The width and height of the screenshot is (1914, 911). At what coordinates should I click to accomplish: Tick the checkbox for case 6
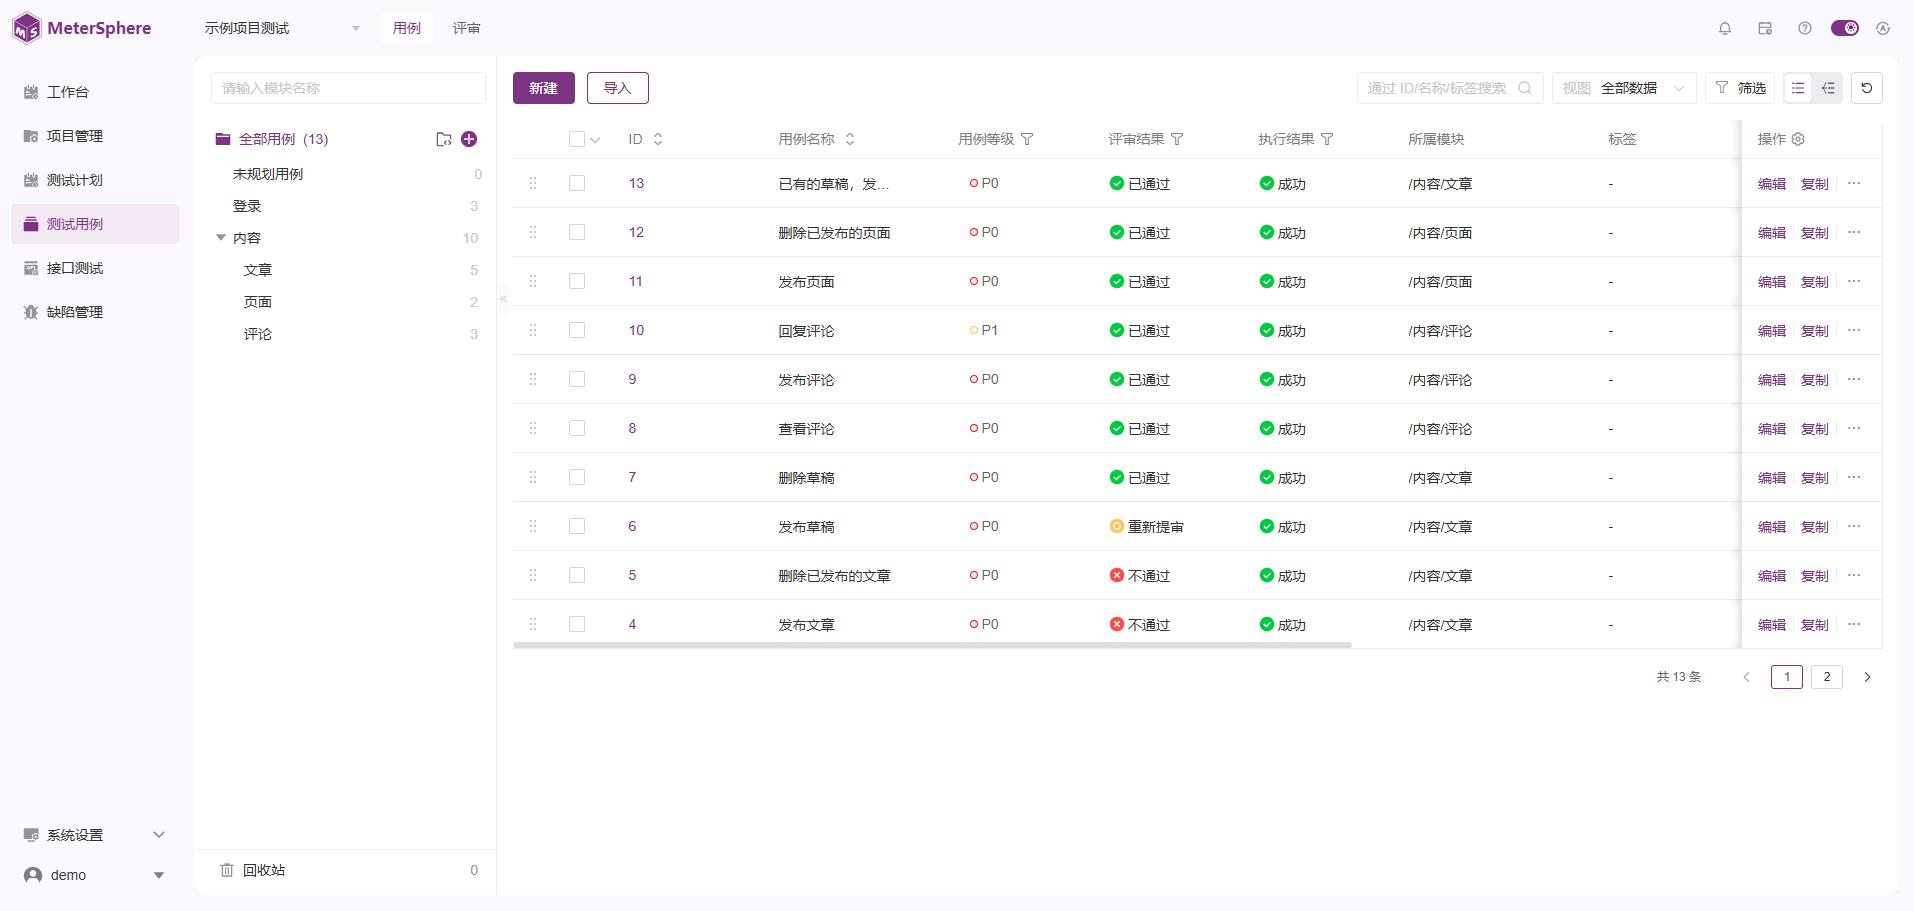(x=577, y=526)
